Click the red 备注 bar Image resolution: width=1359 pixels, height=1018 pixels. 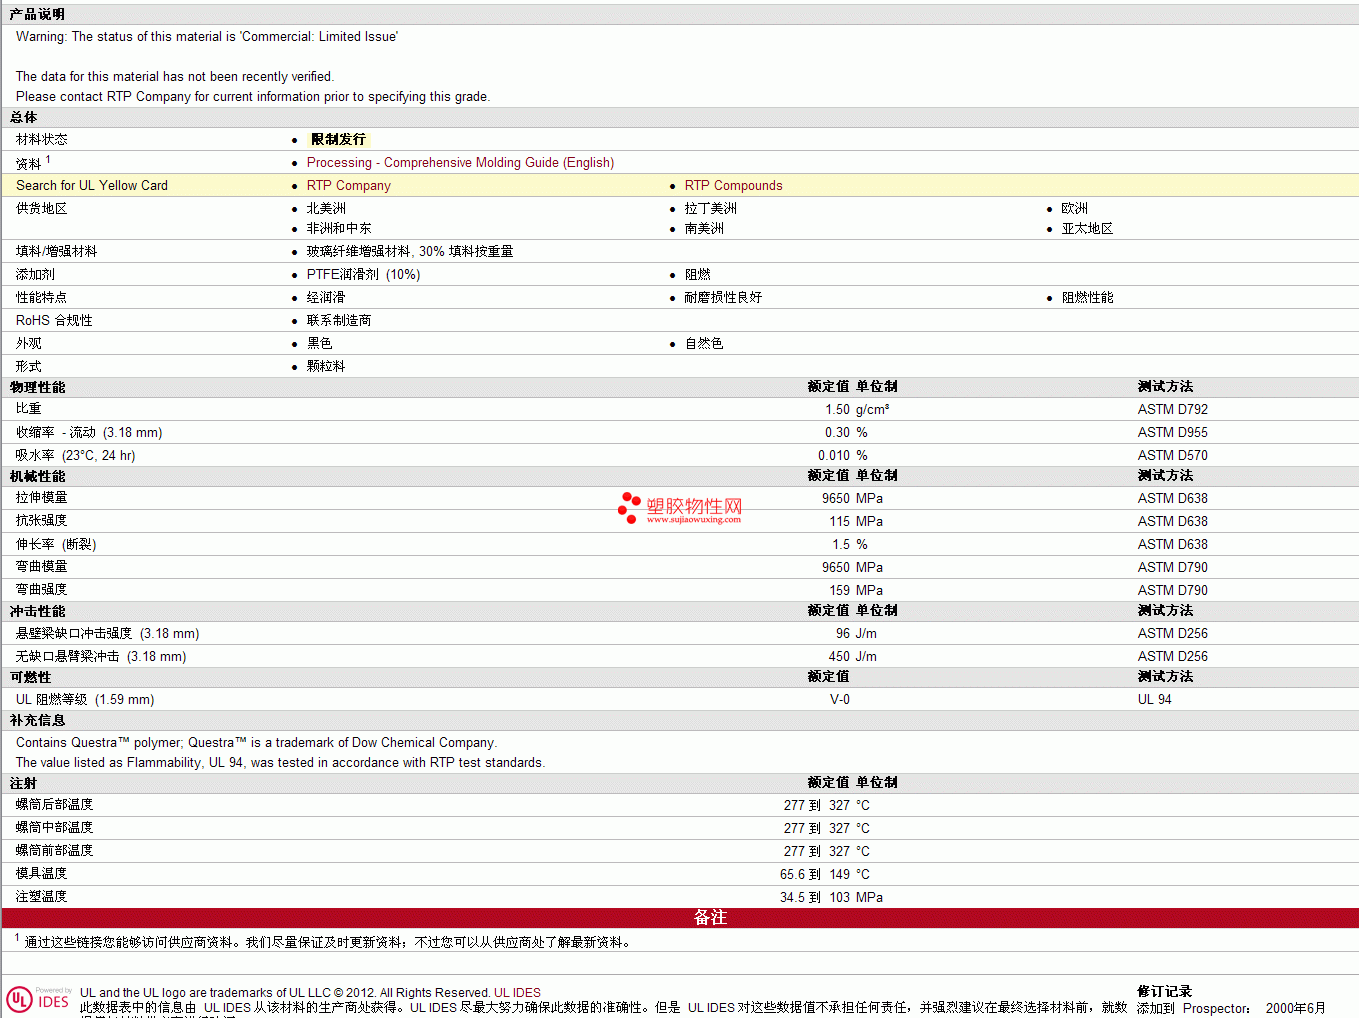[x=680, y=917]
